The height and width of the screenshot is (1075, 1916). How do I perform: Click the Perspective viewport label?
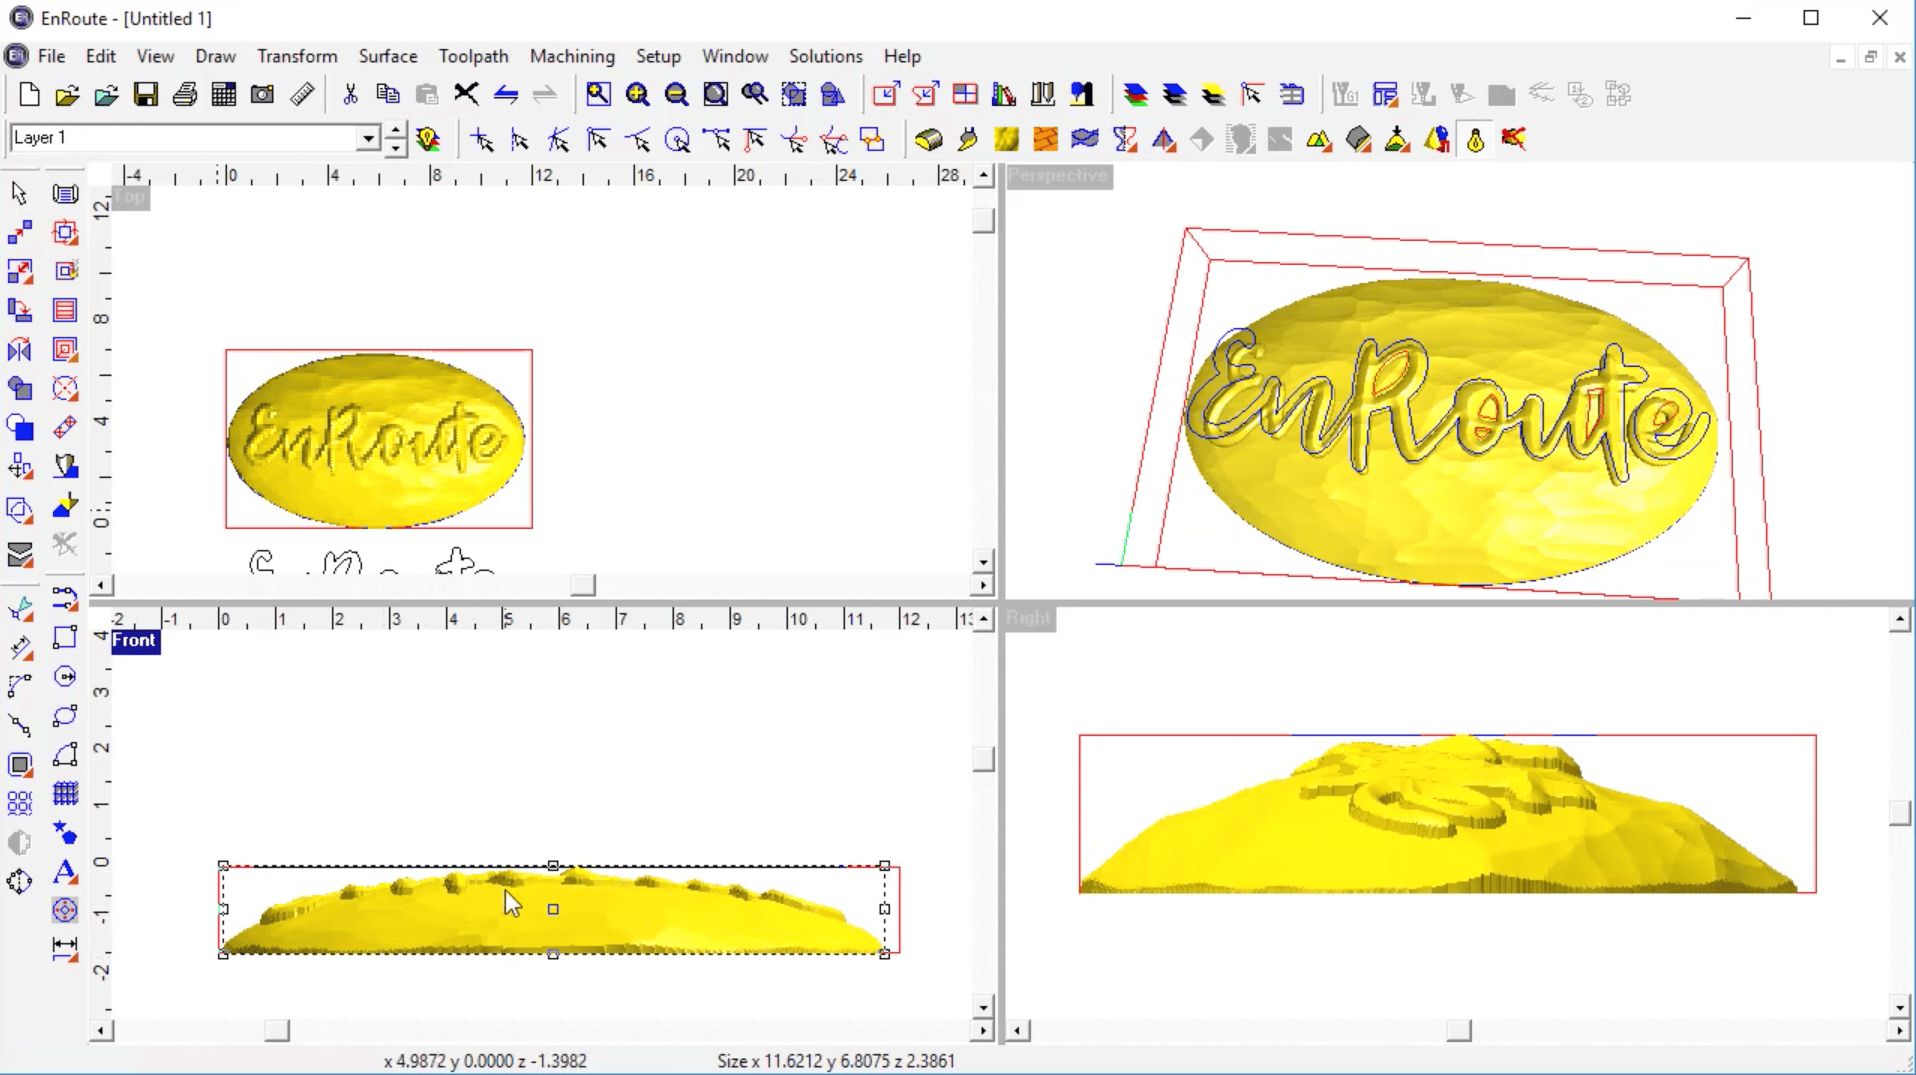(x=1057, y=176)
